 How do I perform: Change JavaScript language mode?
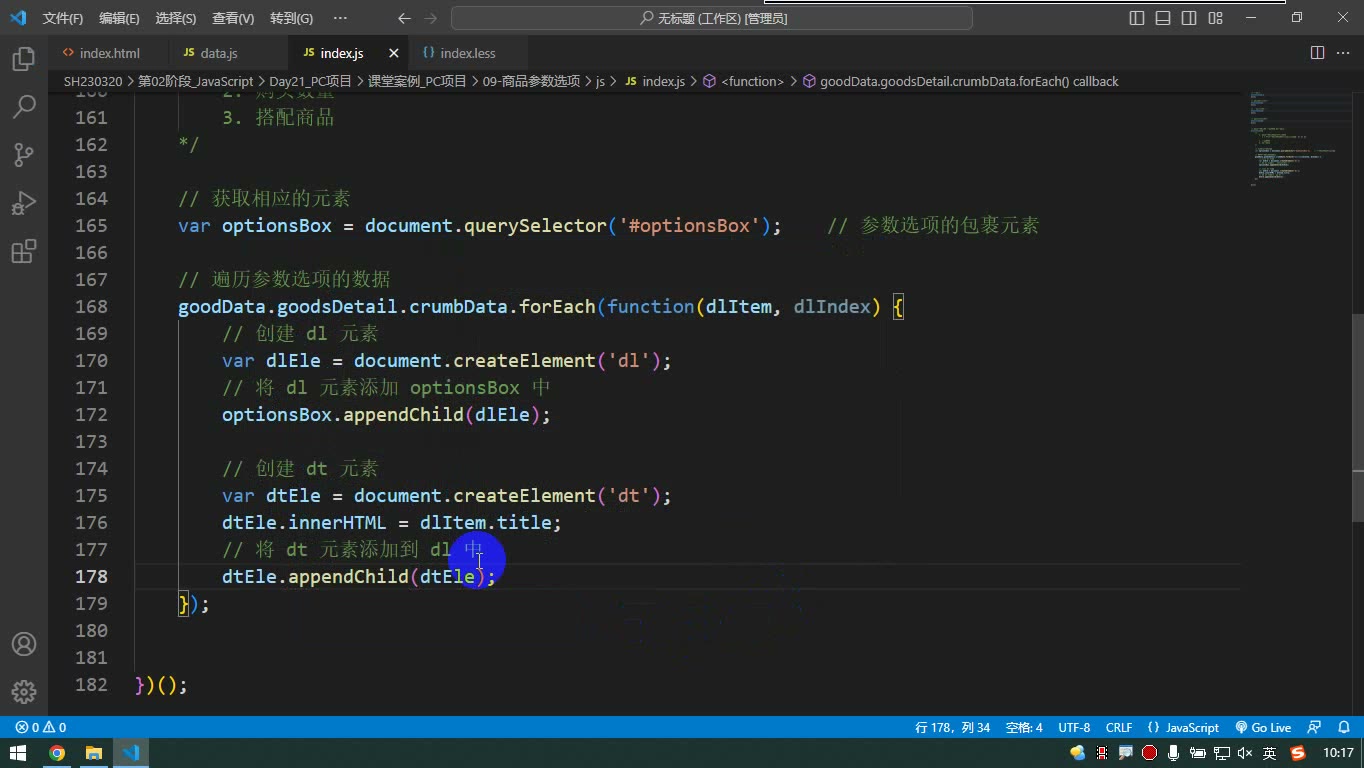[x=1184, y=728]
